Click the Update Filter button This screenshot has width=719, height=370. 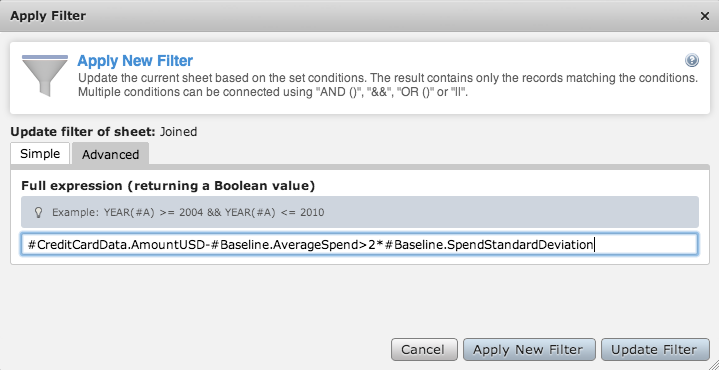(655, 349)
